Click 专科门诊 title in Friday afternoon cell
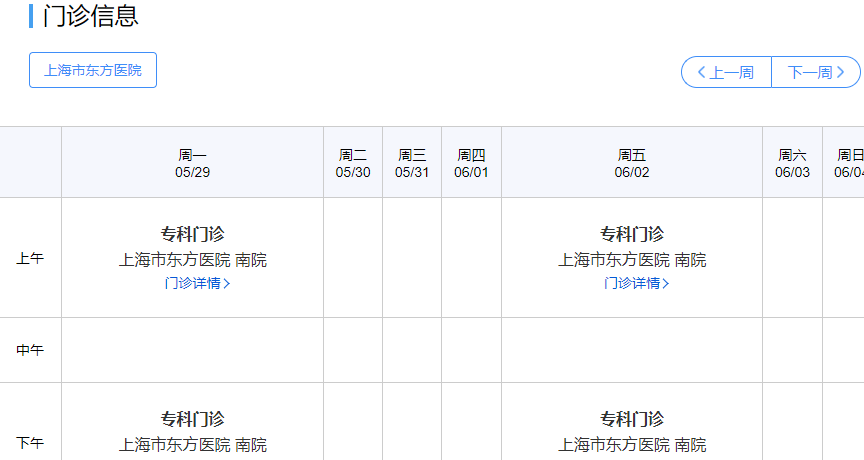Screen dimensions: 864x460 [x=632, y=419]
